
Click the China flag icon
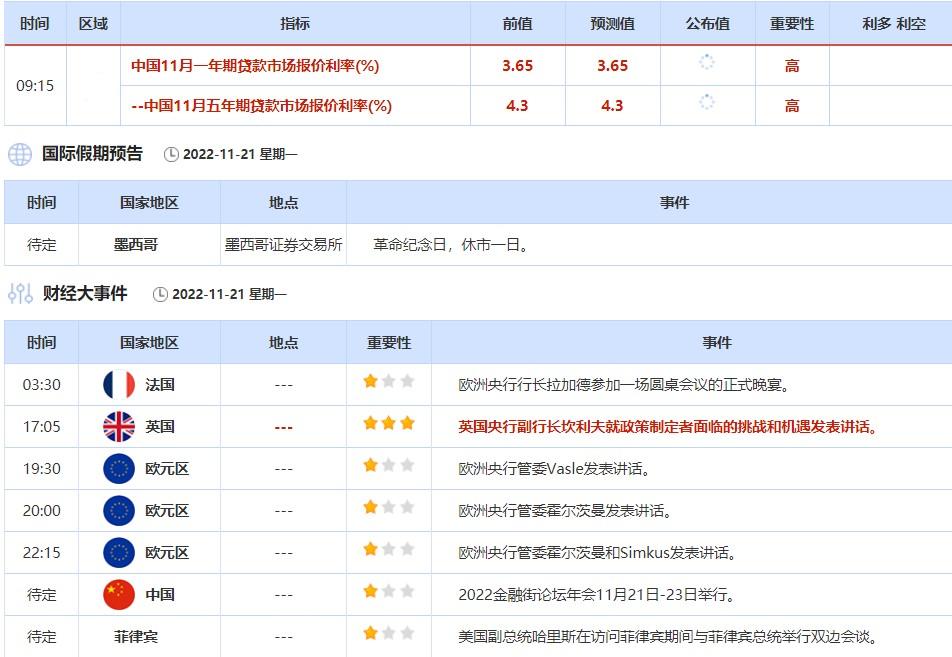(119, 594)
